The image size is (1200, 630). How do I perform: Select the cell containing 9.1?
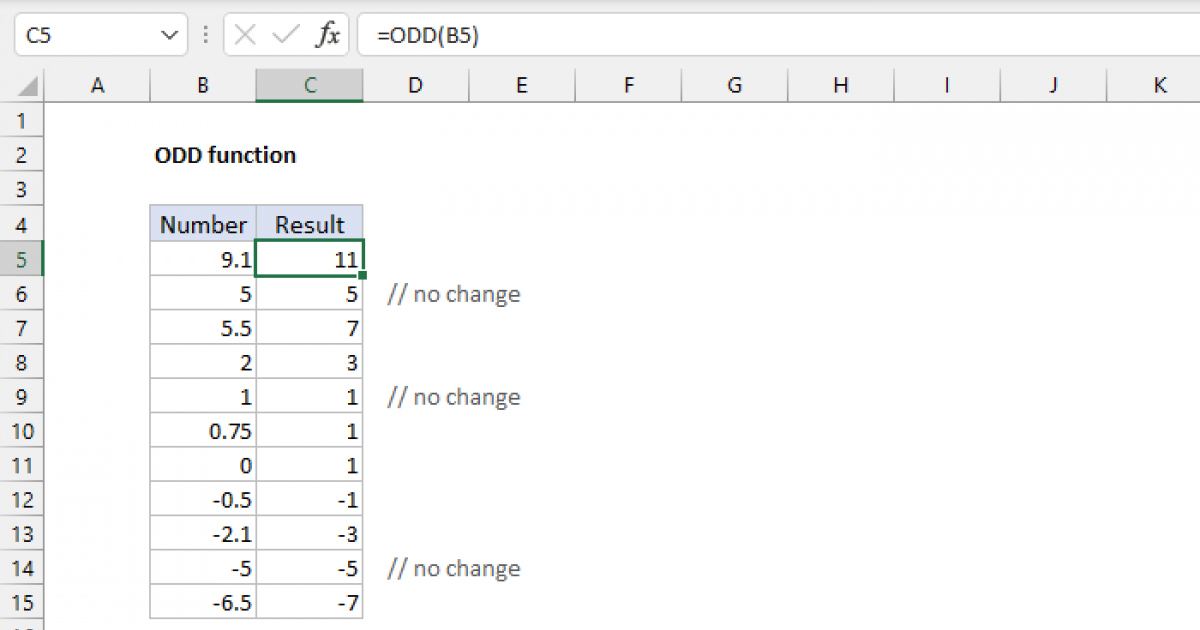tap(202, 258)
